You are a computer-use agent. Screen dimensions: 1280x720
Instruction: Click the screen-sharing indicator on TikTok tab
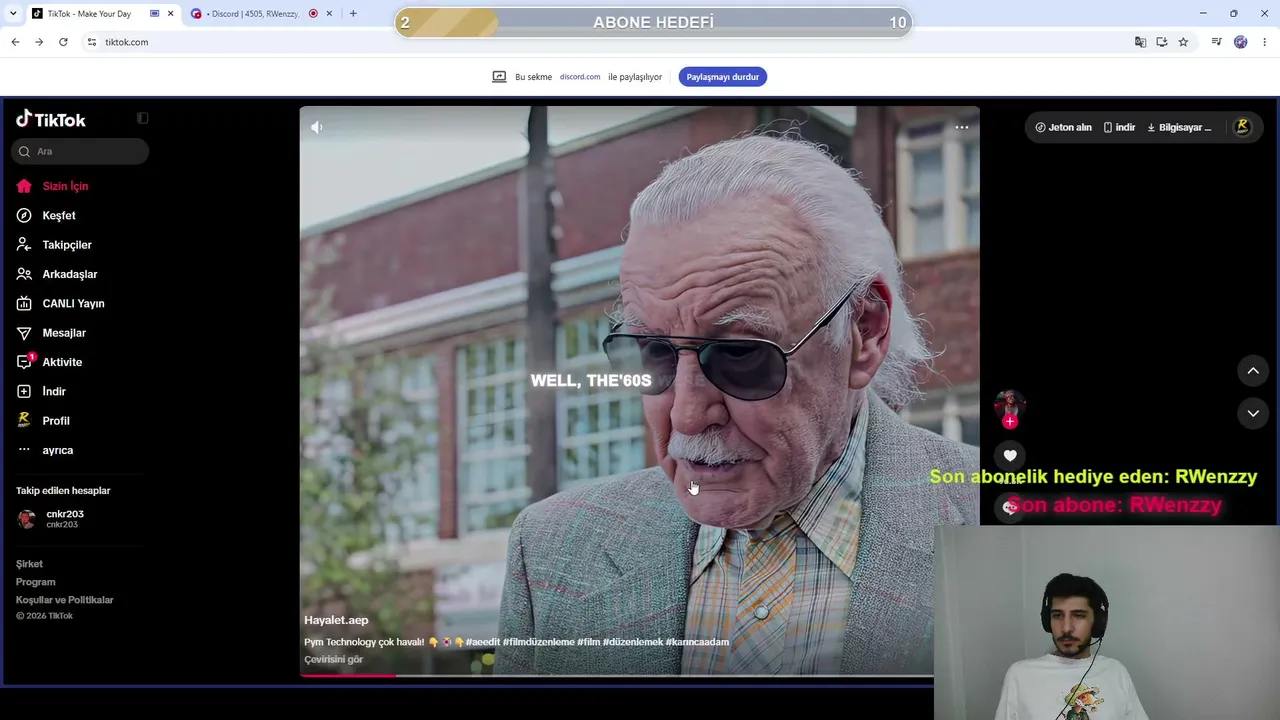[x=155, y=14]
